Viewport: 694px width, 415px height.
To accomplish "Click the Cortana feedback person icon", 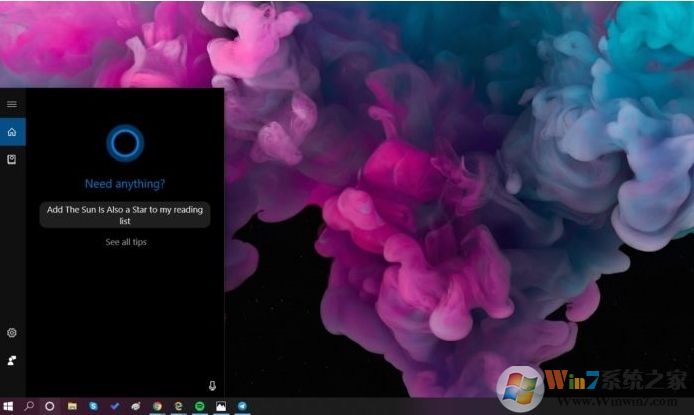I will tap(12, 361).
